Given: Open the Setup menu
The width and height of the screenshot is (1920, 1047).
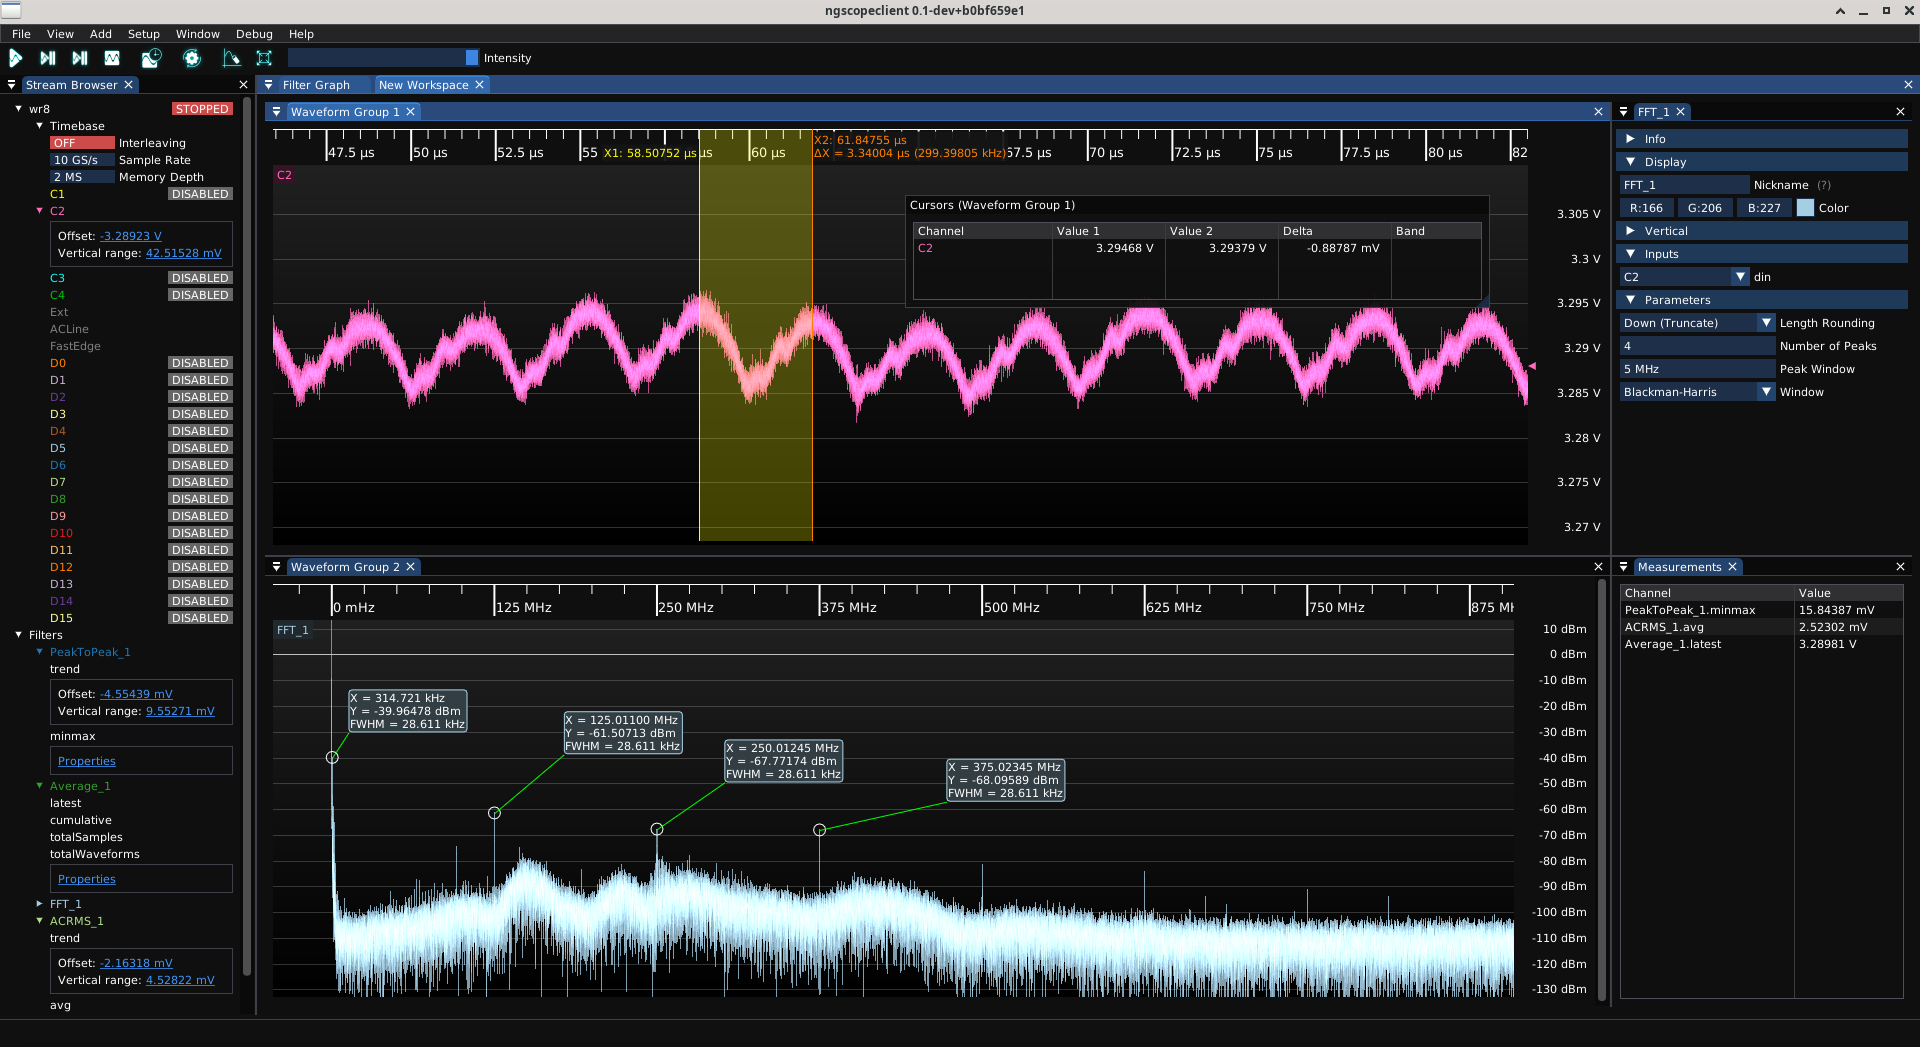Looking at the screenshot, I should coord(144,34).
